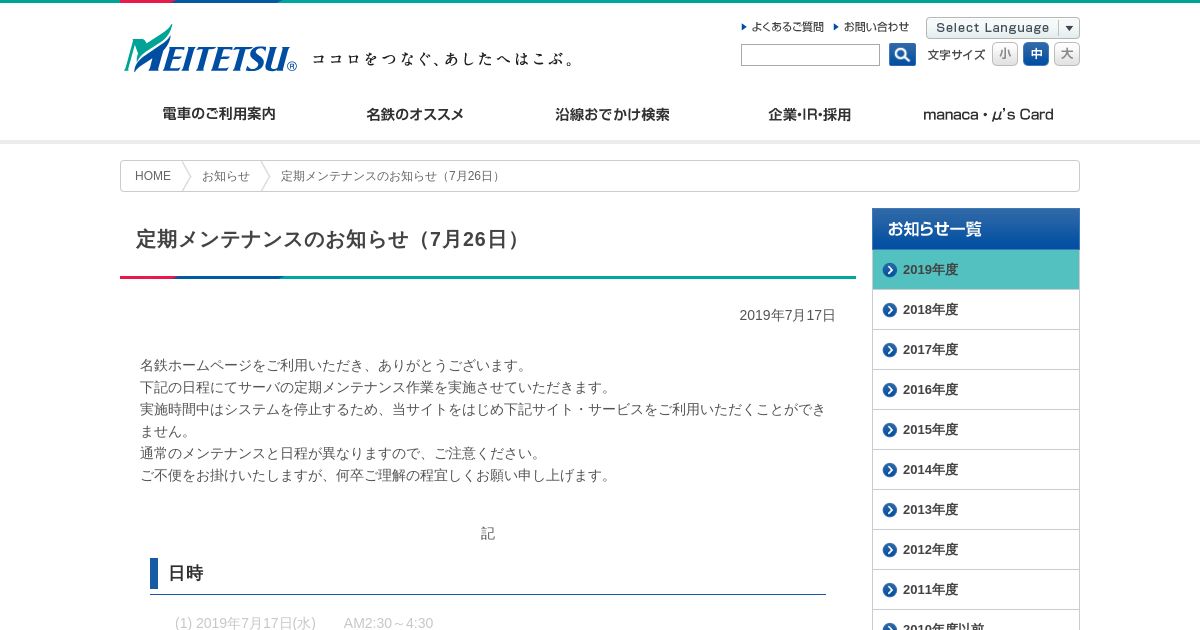Click the page title 定期メンテナンスのお知らせ
Screen dimensions: 1200x630
coord(330,240)
